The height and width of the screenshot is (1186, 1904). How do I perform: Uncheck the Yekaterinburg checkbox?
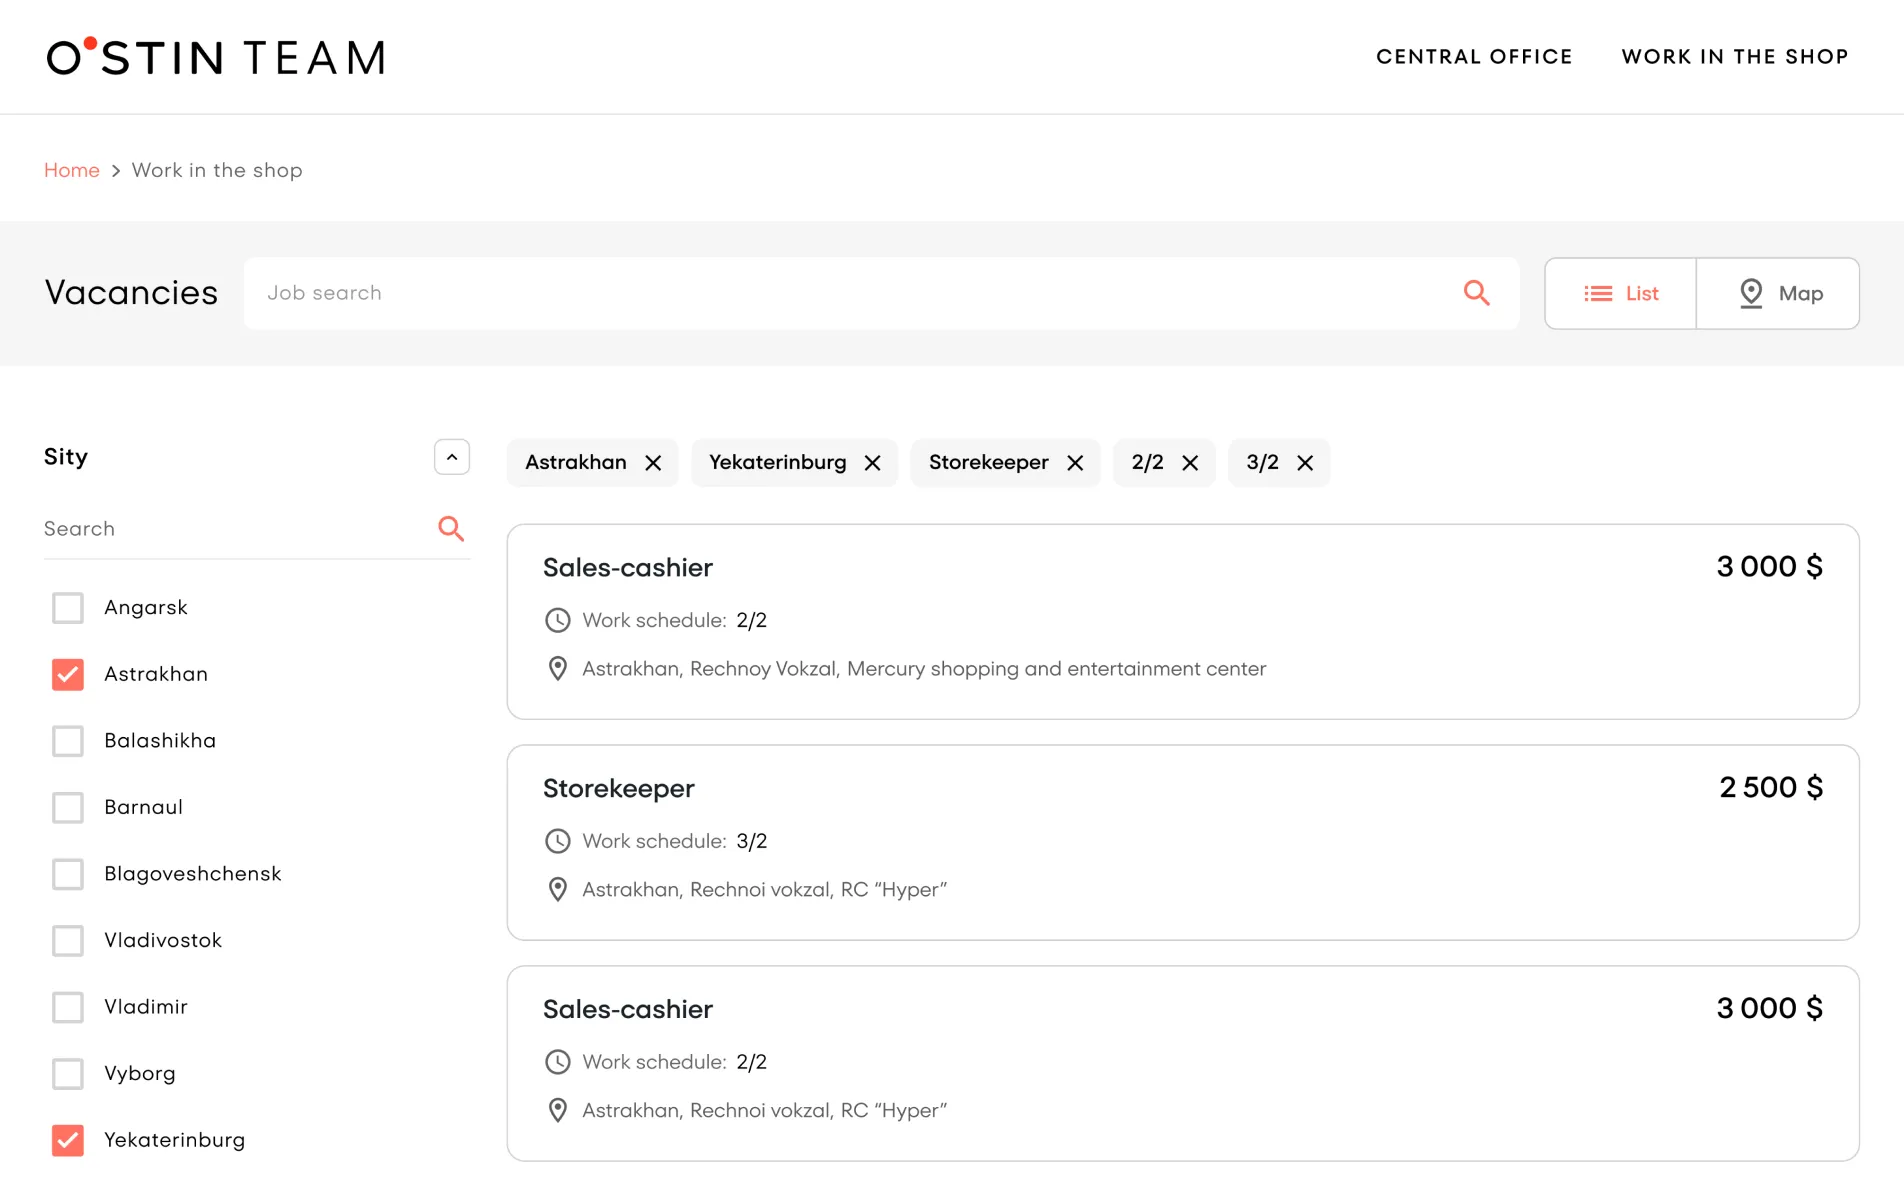(x=68, y=1140)
